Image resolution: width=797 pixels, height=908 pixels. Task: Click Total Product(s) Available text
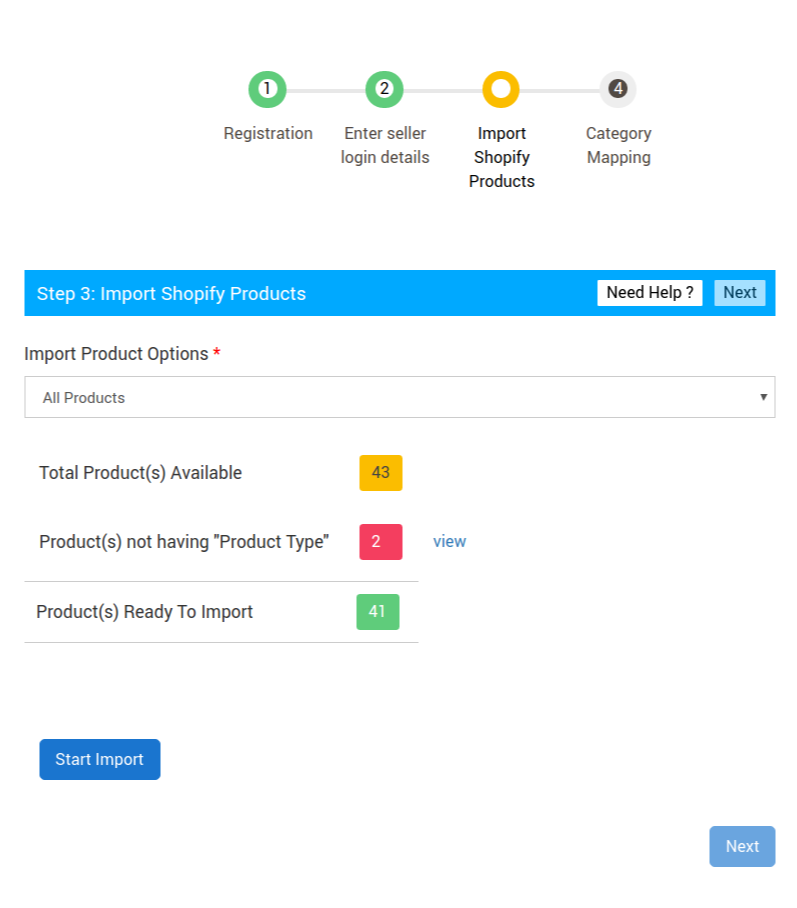[x=140, y=473]
